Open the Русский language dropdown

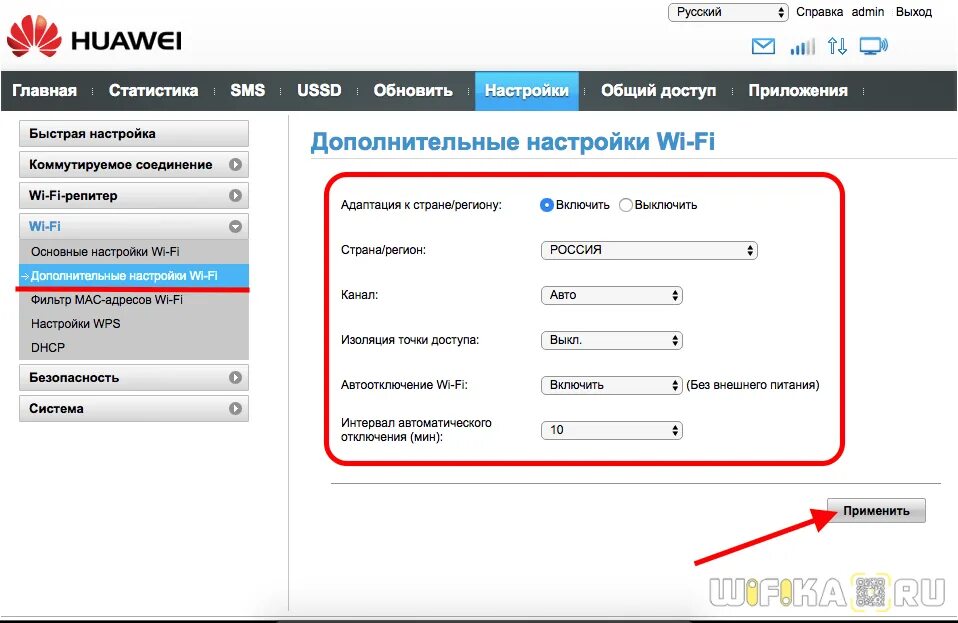pos(727,12)
